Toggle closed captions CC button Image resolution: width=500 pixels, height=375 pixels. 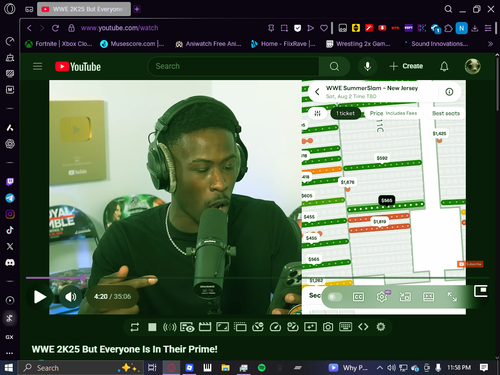click(358, 297)
